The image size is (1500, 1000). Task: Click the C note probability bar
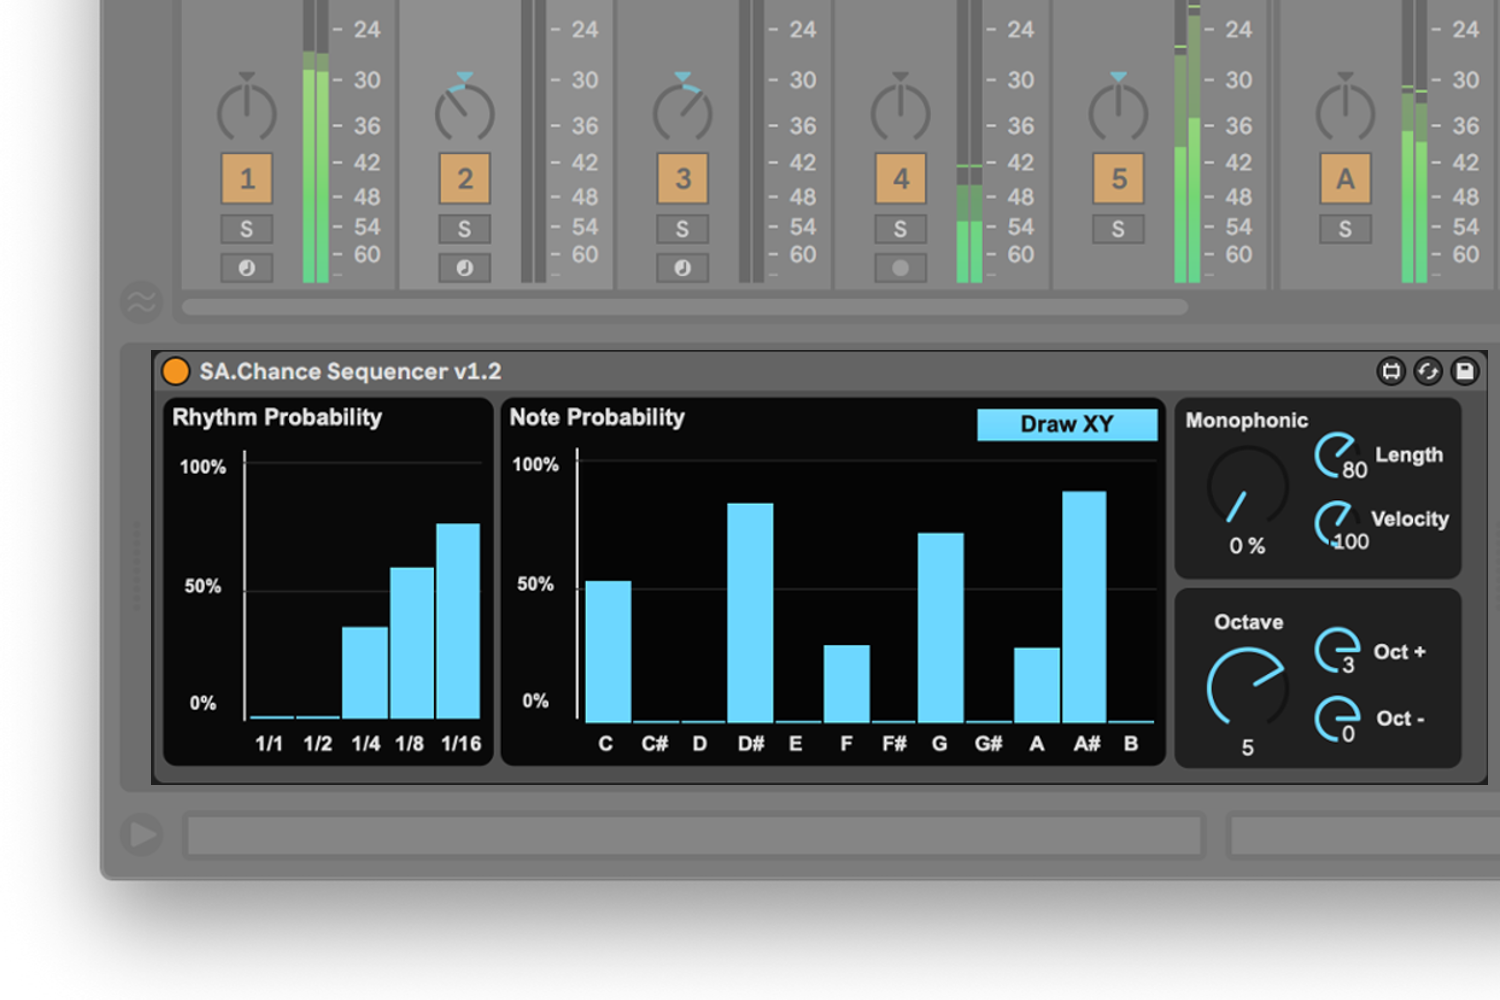(x=608, y=652)
